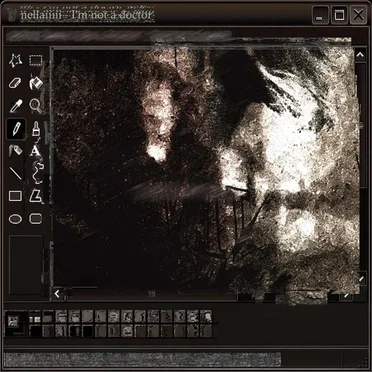Image resolution: width=372 pixels, height=372 pixels.
Task: Select the Text tool labeled A
Action: tap(35, 151)
